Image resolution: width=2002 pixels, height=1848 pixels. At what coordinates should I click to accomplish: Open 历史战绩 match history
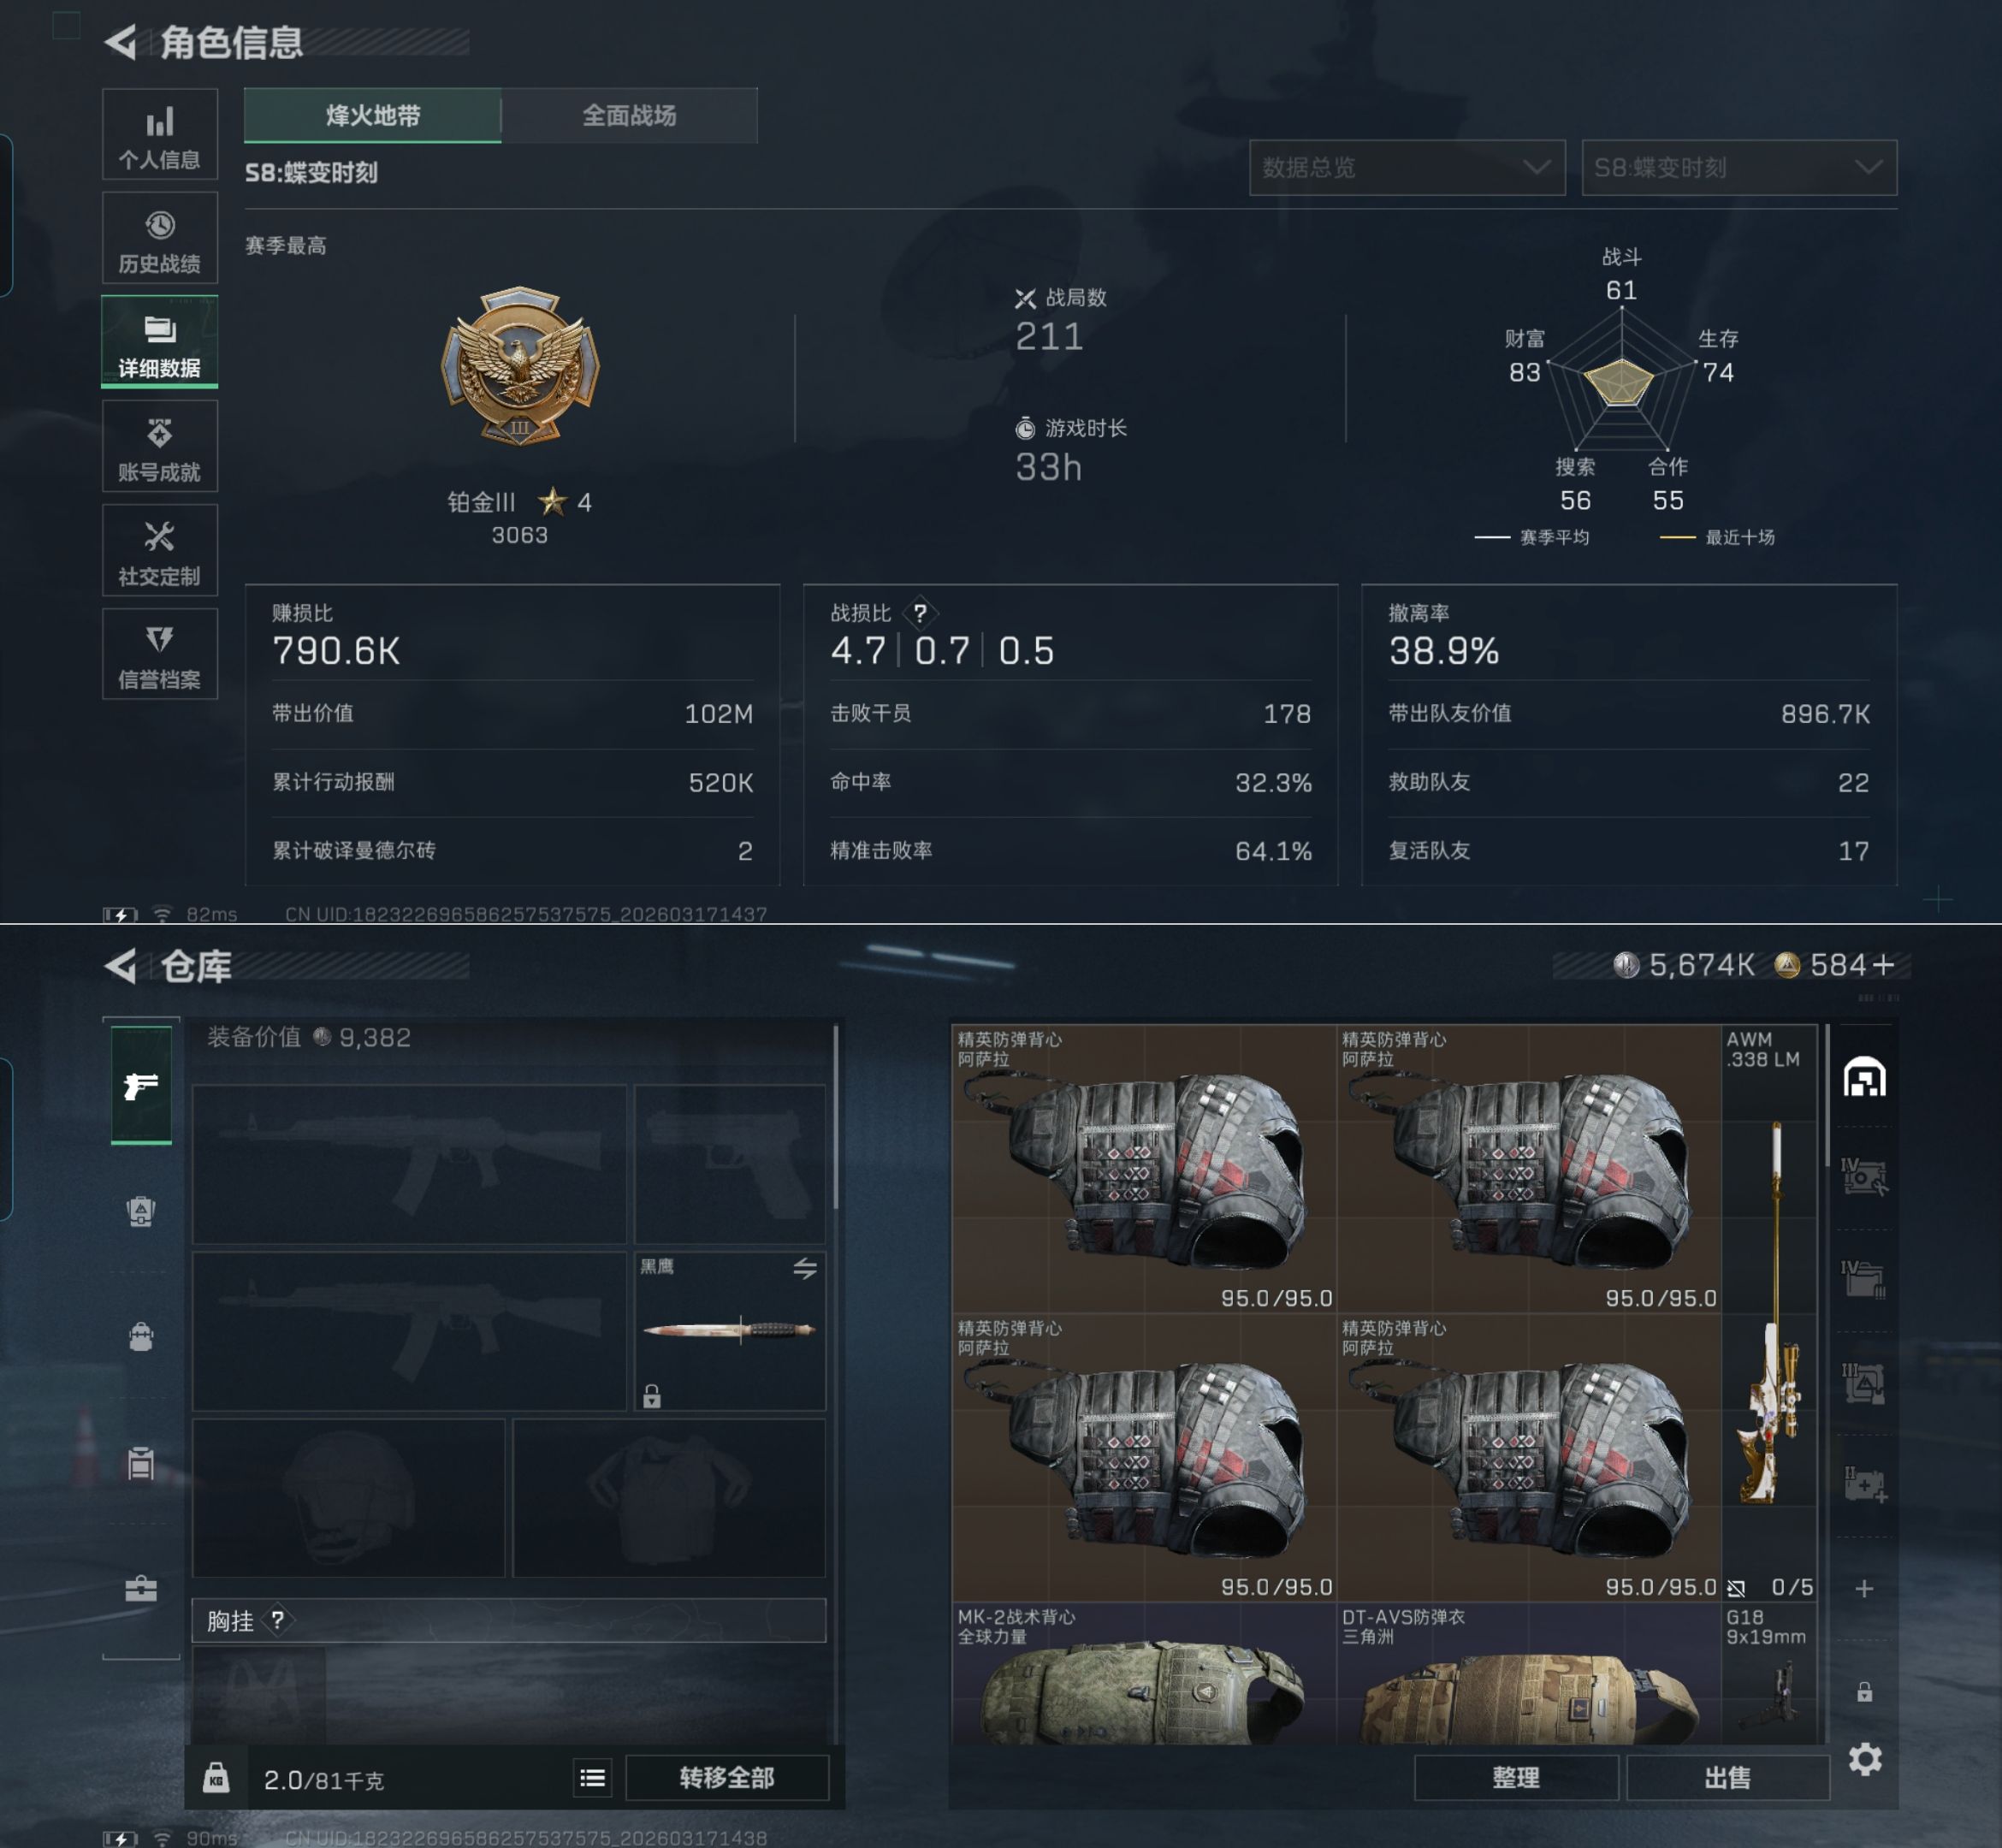160,239
